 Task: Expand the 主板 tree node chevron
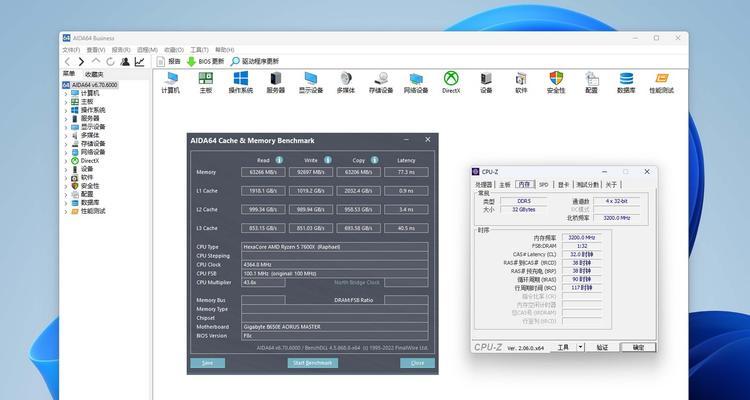(66, 102)
